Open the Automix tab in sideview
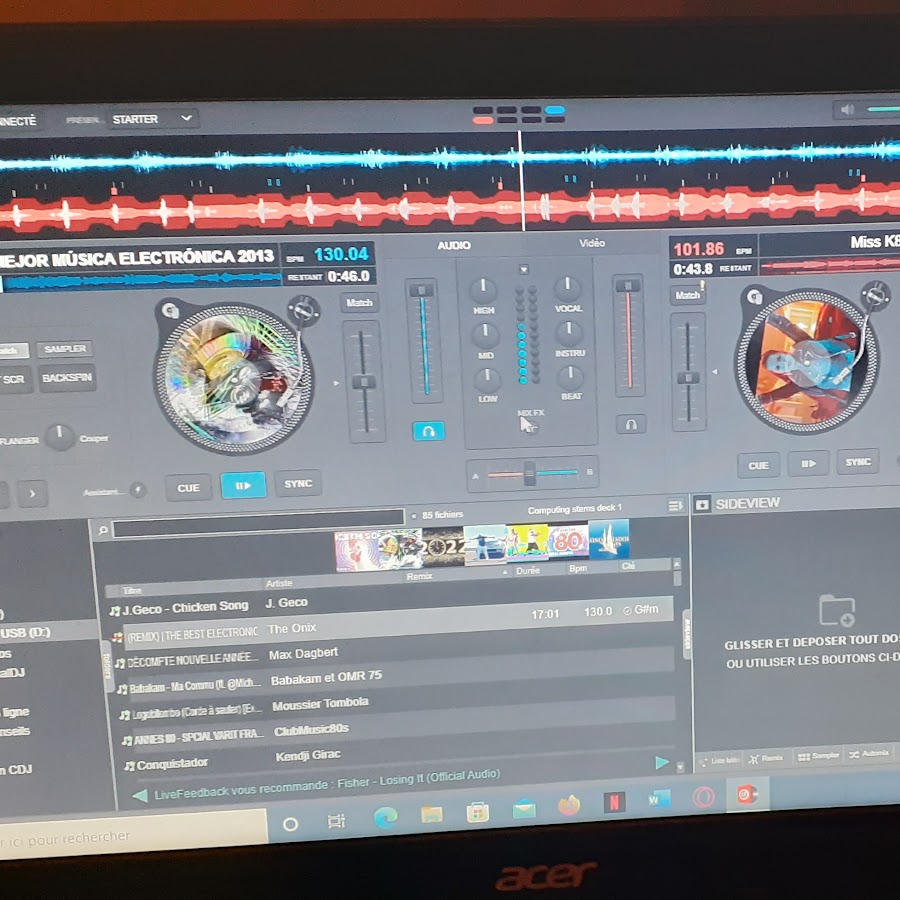The width and height of the screenshot is (900, 900). [869, 754]
